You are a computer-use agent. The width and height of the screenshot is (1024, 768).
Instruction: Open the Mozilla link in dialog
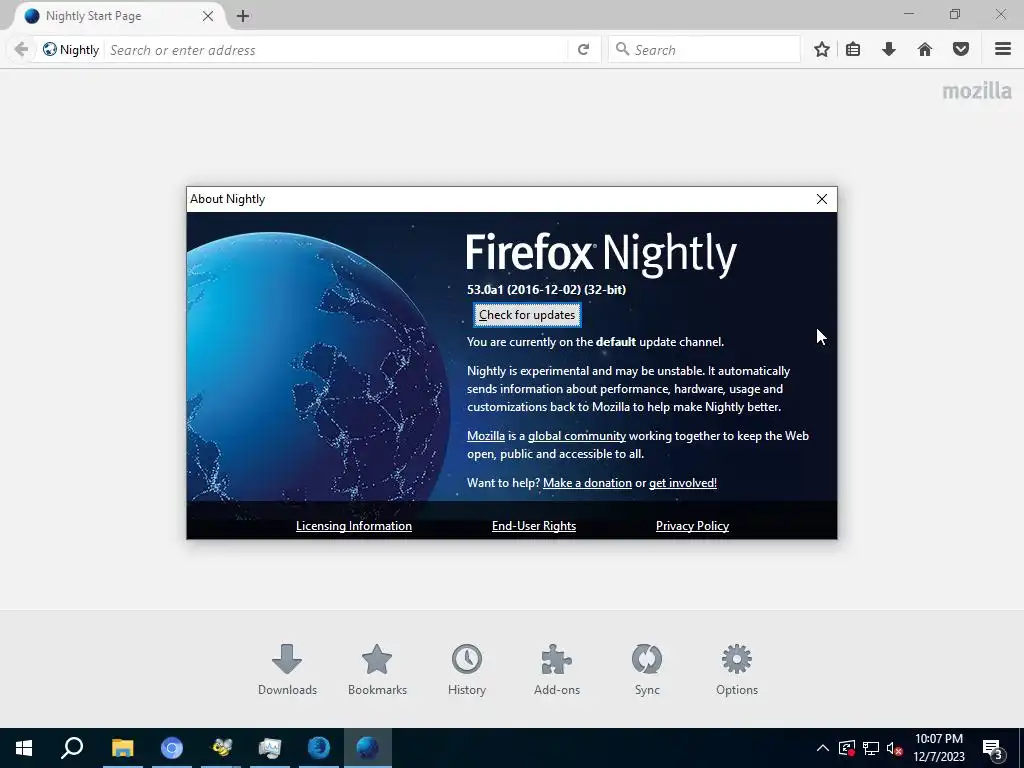coord(486,436)
